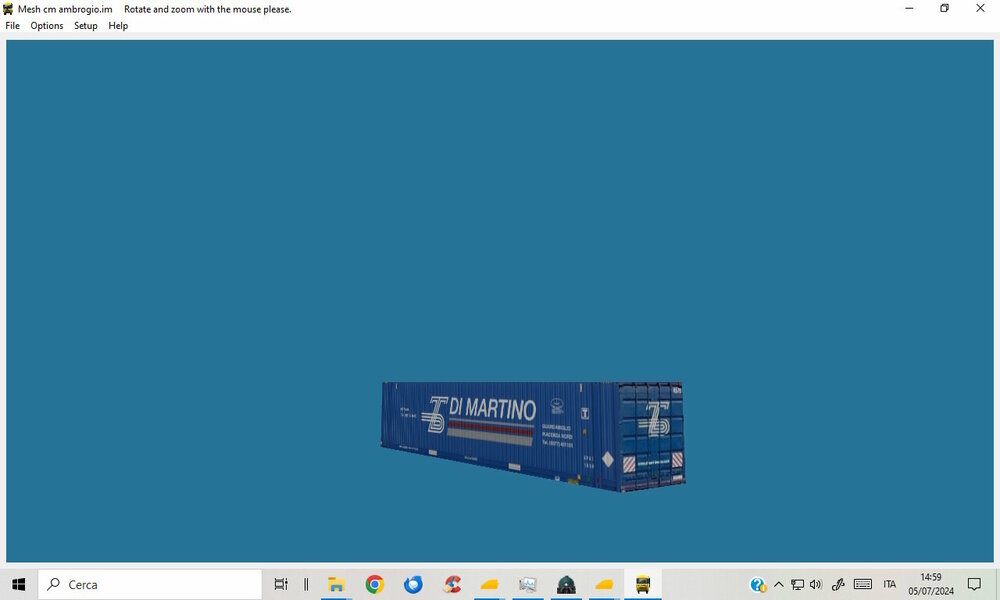1000x600 pixels.
Task: Click the pen workspace tray icon
Action: click(838, 584)
